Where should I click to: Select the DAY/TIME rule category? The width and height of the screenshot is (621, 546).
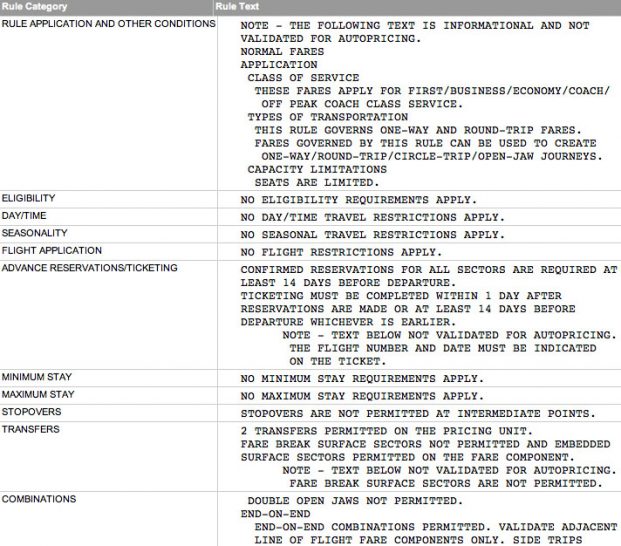tap(26, 215)
